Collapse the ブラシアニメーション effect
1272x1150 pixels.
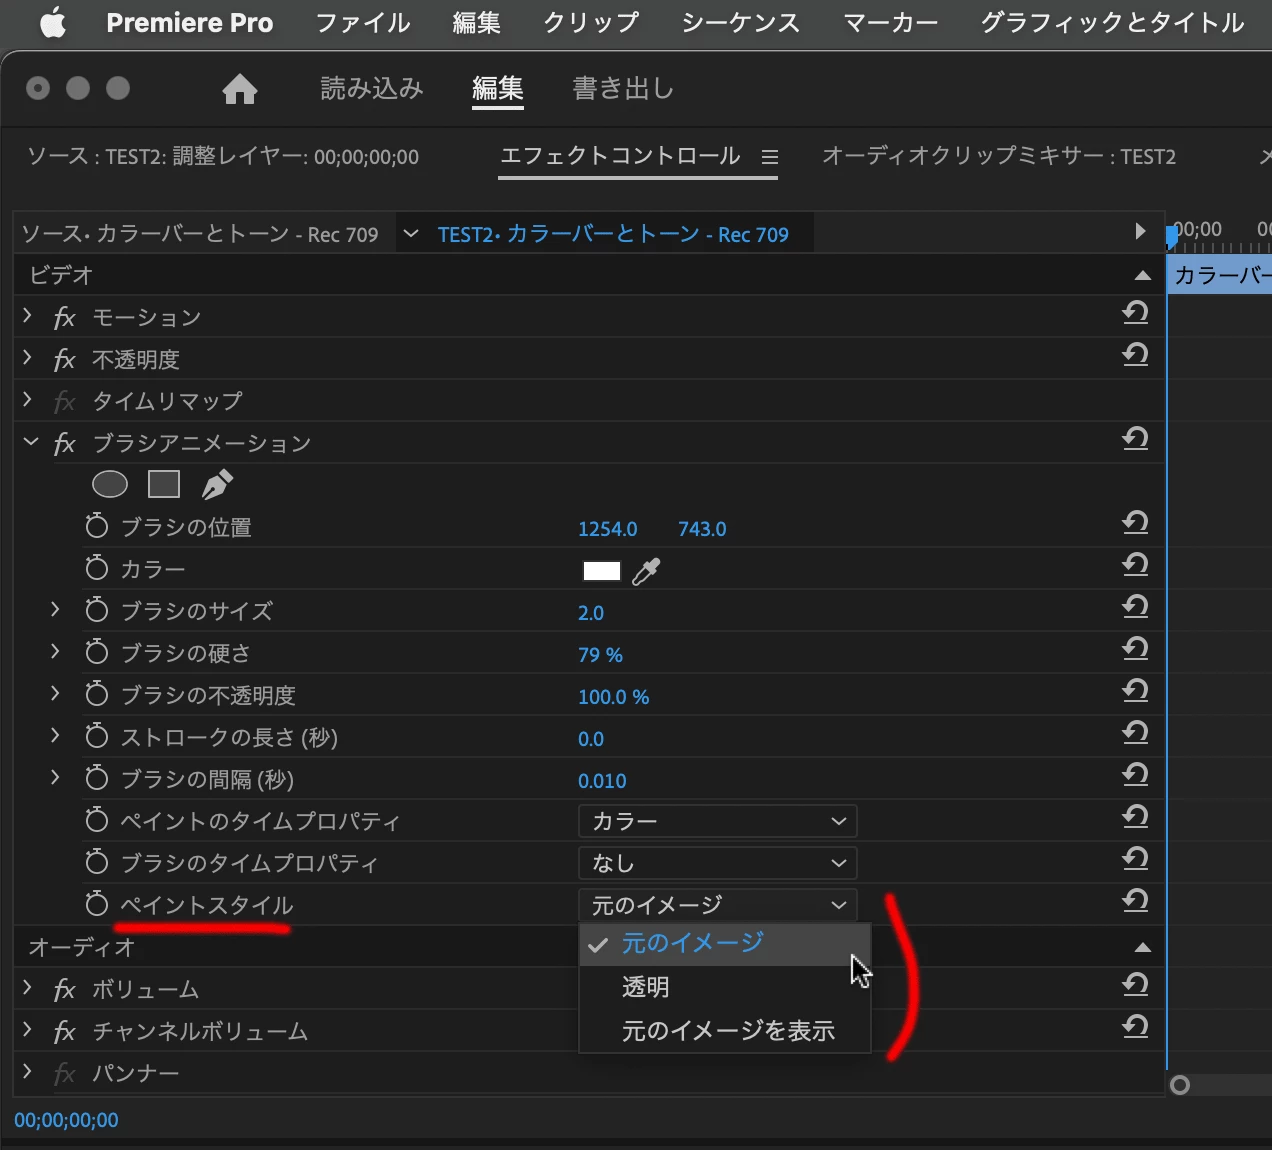(x=31, y=441)
